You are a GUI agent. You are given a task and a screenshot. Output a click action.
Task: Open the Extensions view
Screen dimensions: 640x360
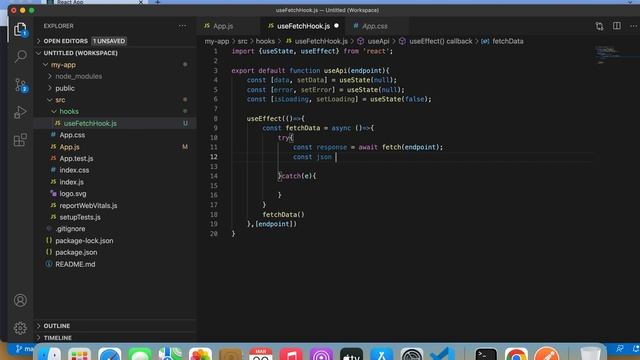20,140
